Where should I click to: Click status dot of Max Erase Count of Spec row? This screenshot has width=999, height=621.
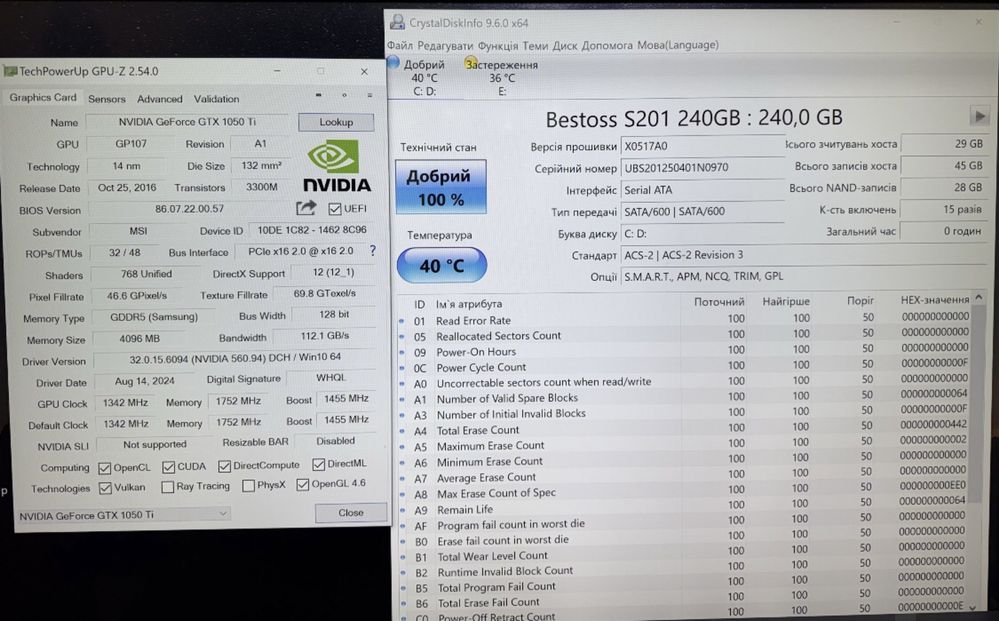402,494
